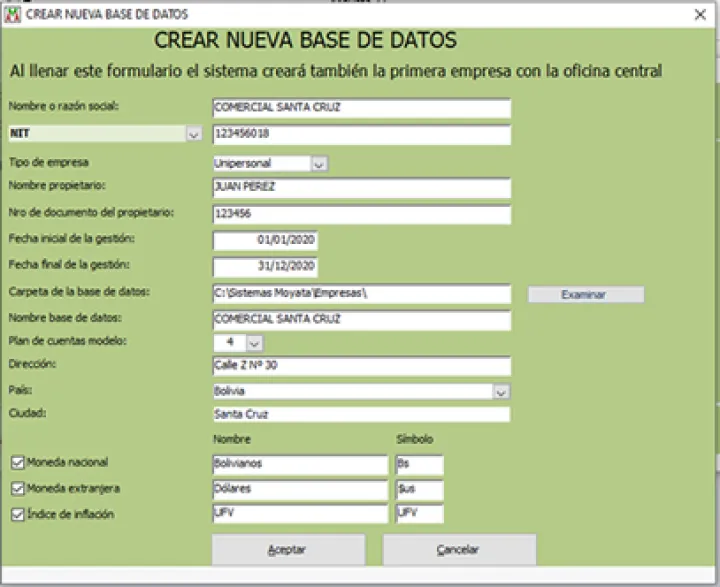This screenshot has height=587, width=720.
Task: Toggle the Moneda nacional checkbox
Action: click(17, 463)
